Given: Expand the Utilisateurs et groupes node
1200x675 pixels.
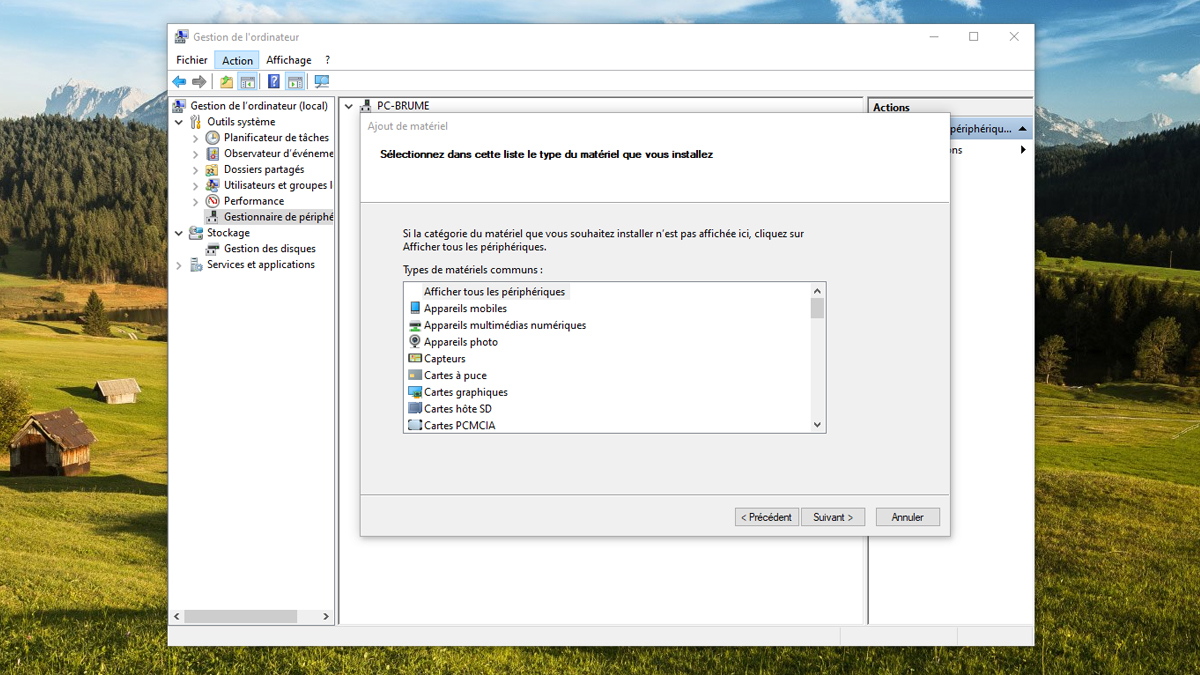Looking at the screenshot, I should (196, 185).
